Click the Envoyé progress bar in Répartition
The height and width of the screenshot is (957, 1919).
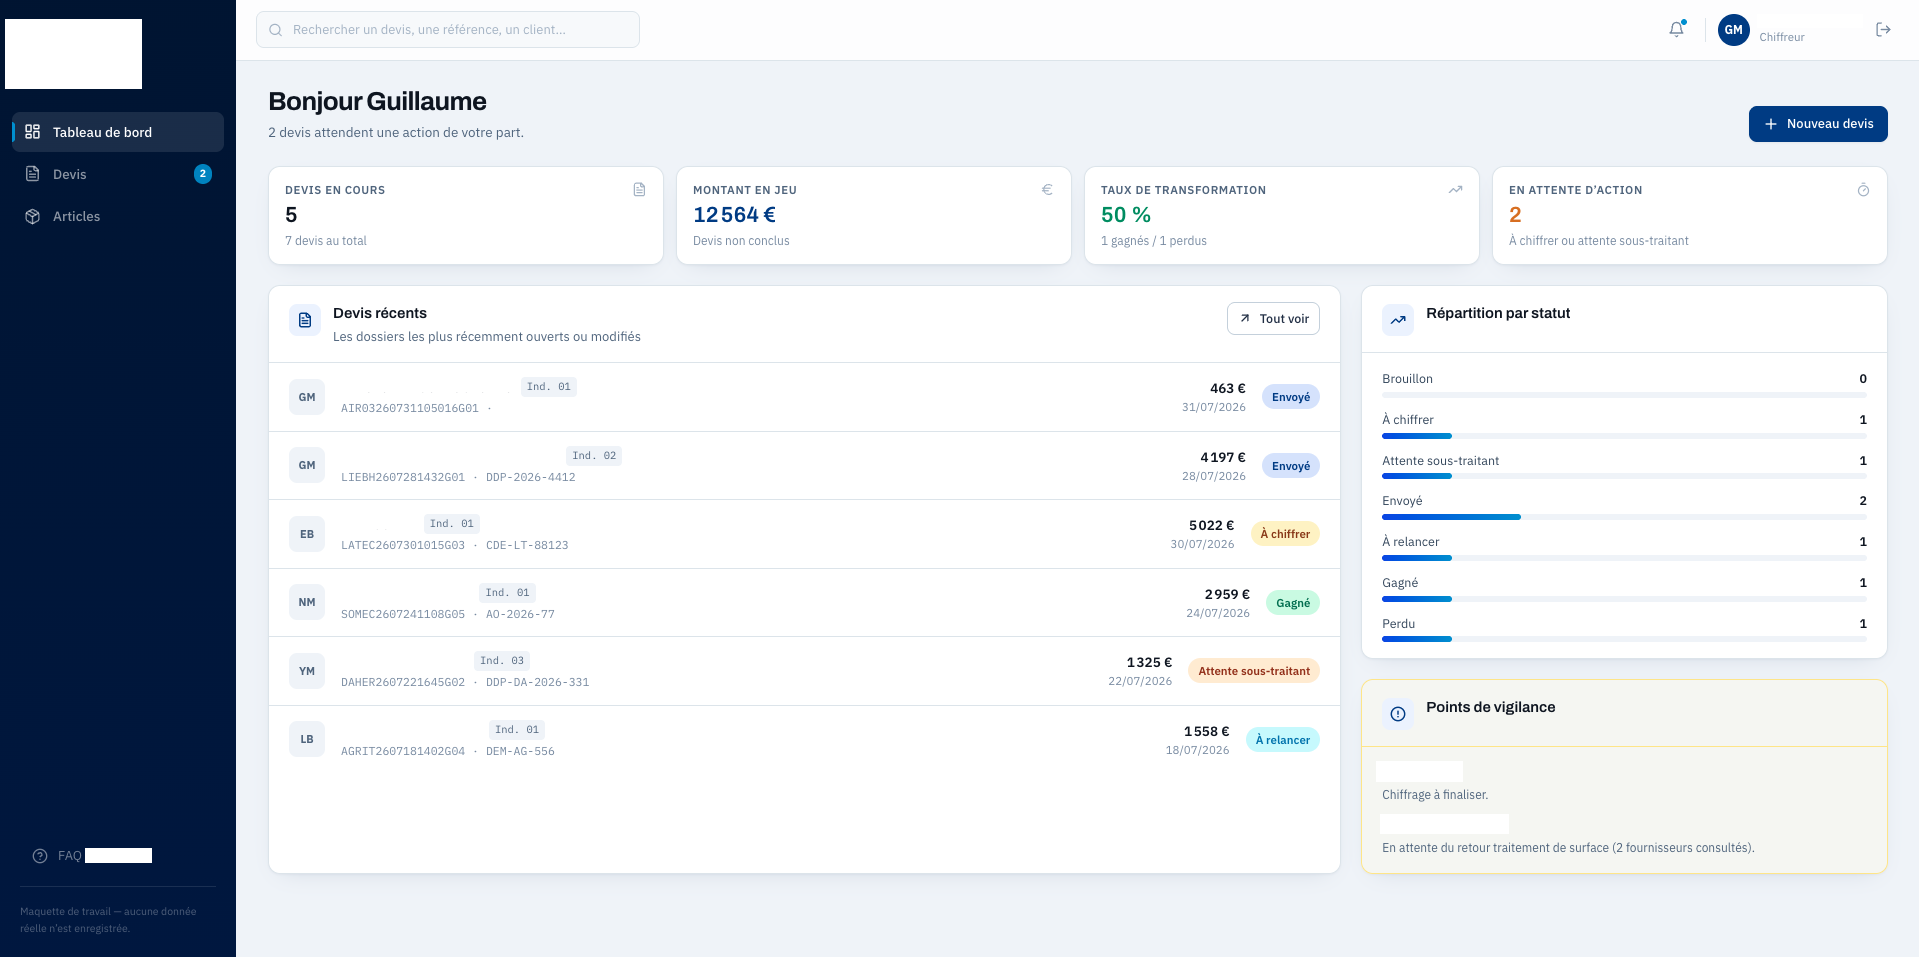coord(1624,517)
